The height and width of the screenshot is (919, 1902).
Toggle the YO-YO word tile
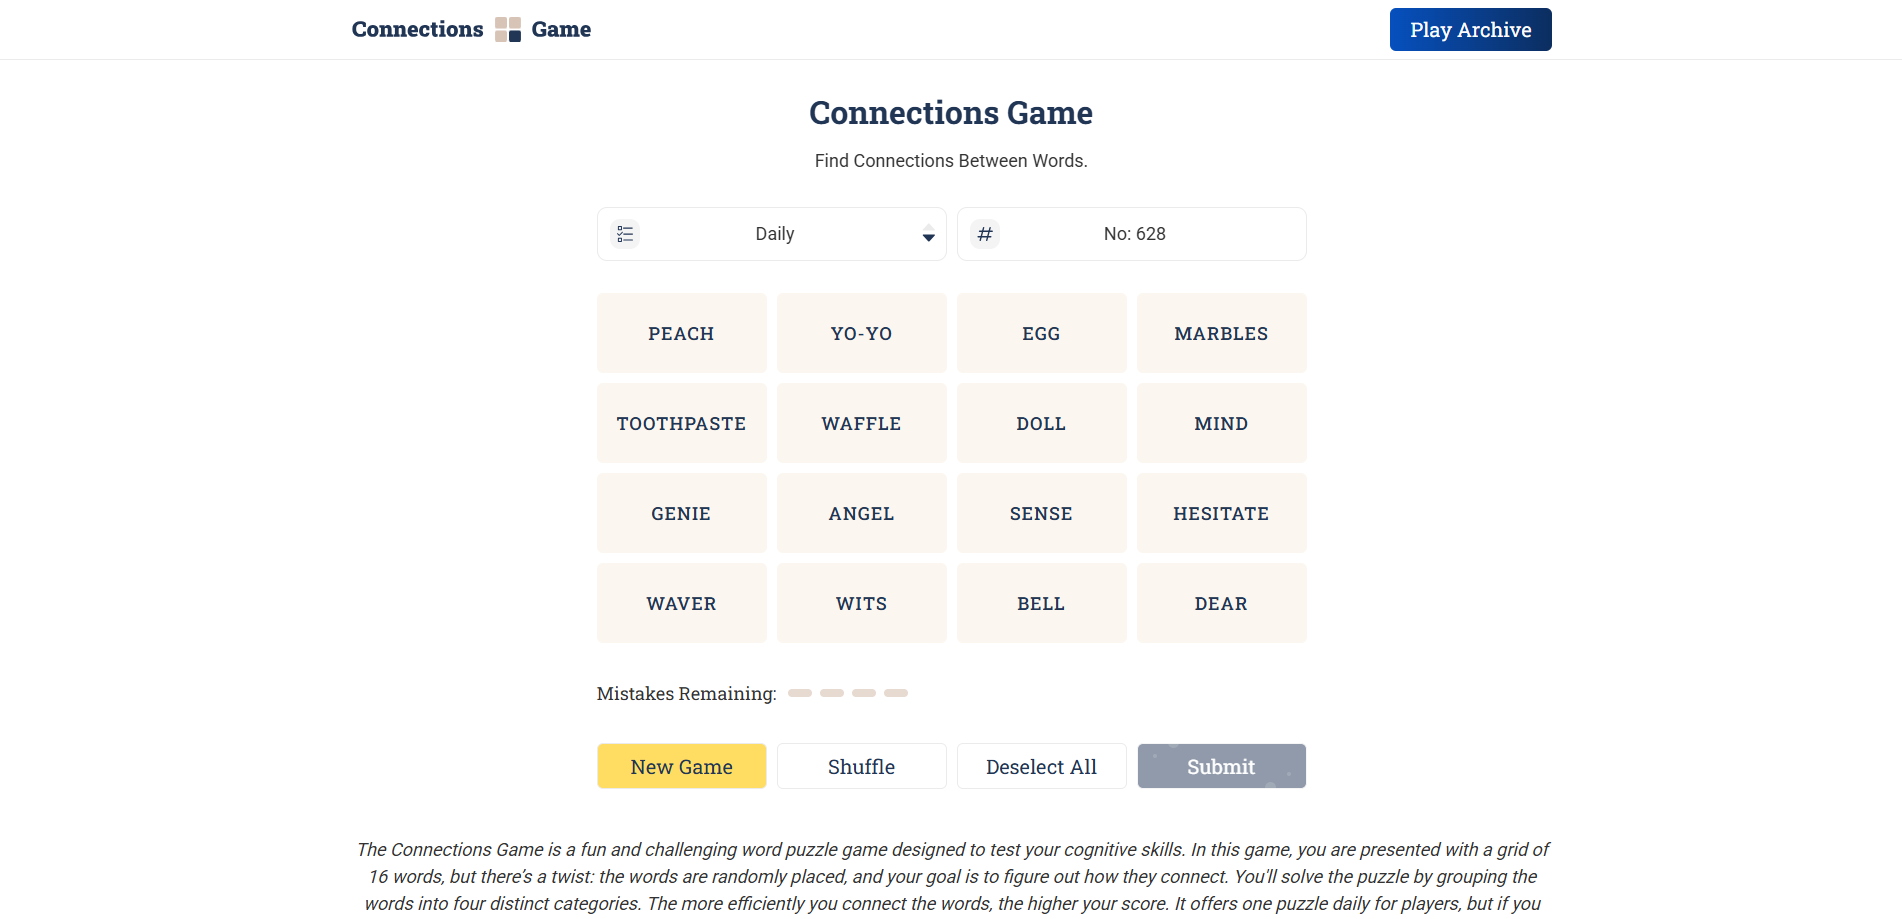coord(861,334)
